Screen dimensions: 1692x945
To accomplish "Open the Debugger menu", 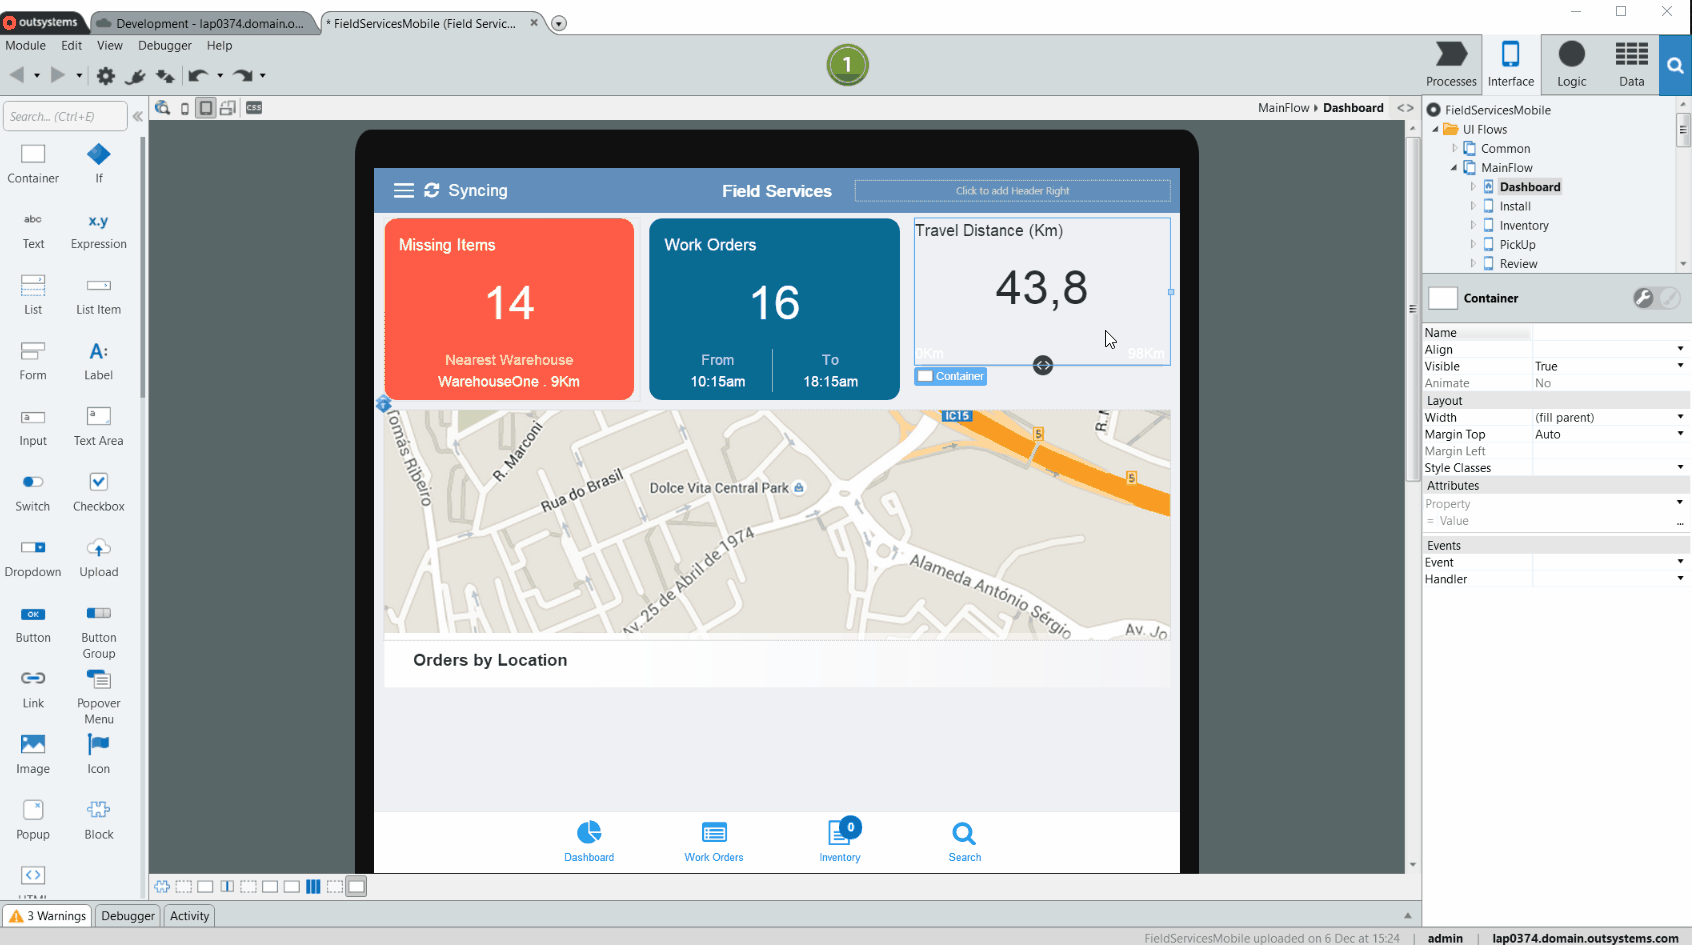I will click(x=164, y=45).
